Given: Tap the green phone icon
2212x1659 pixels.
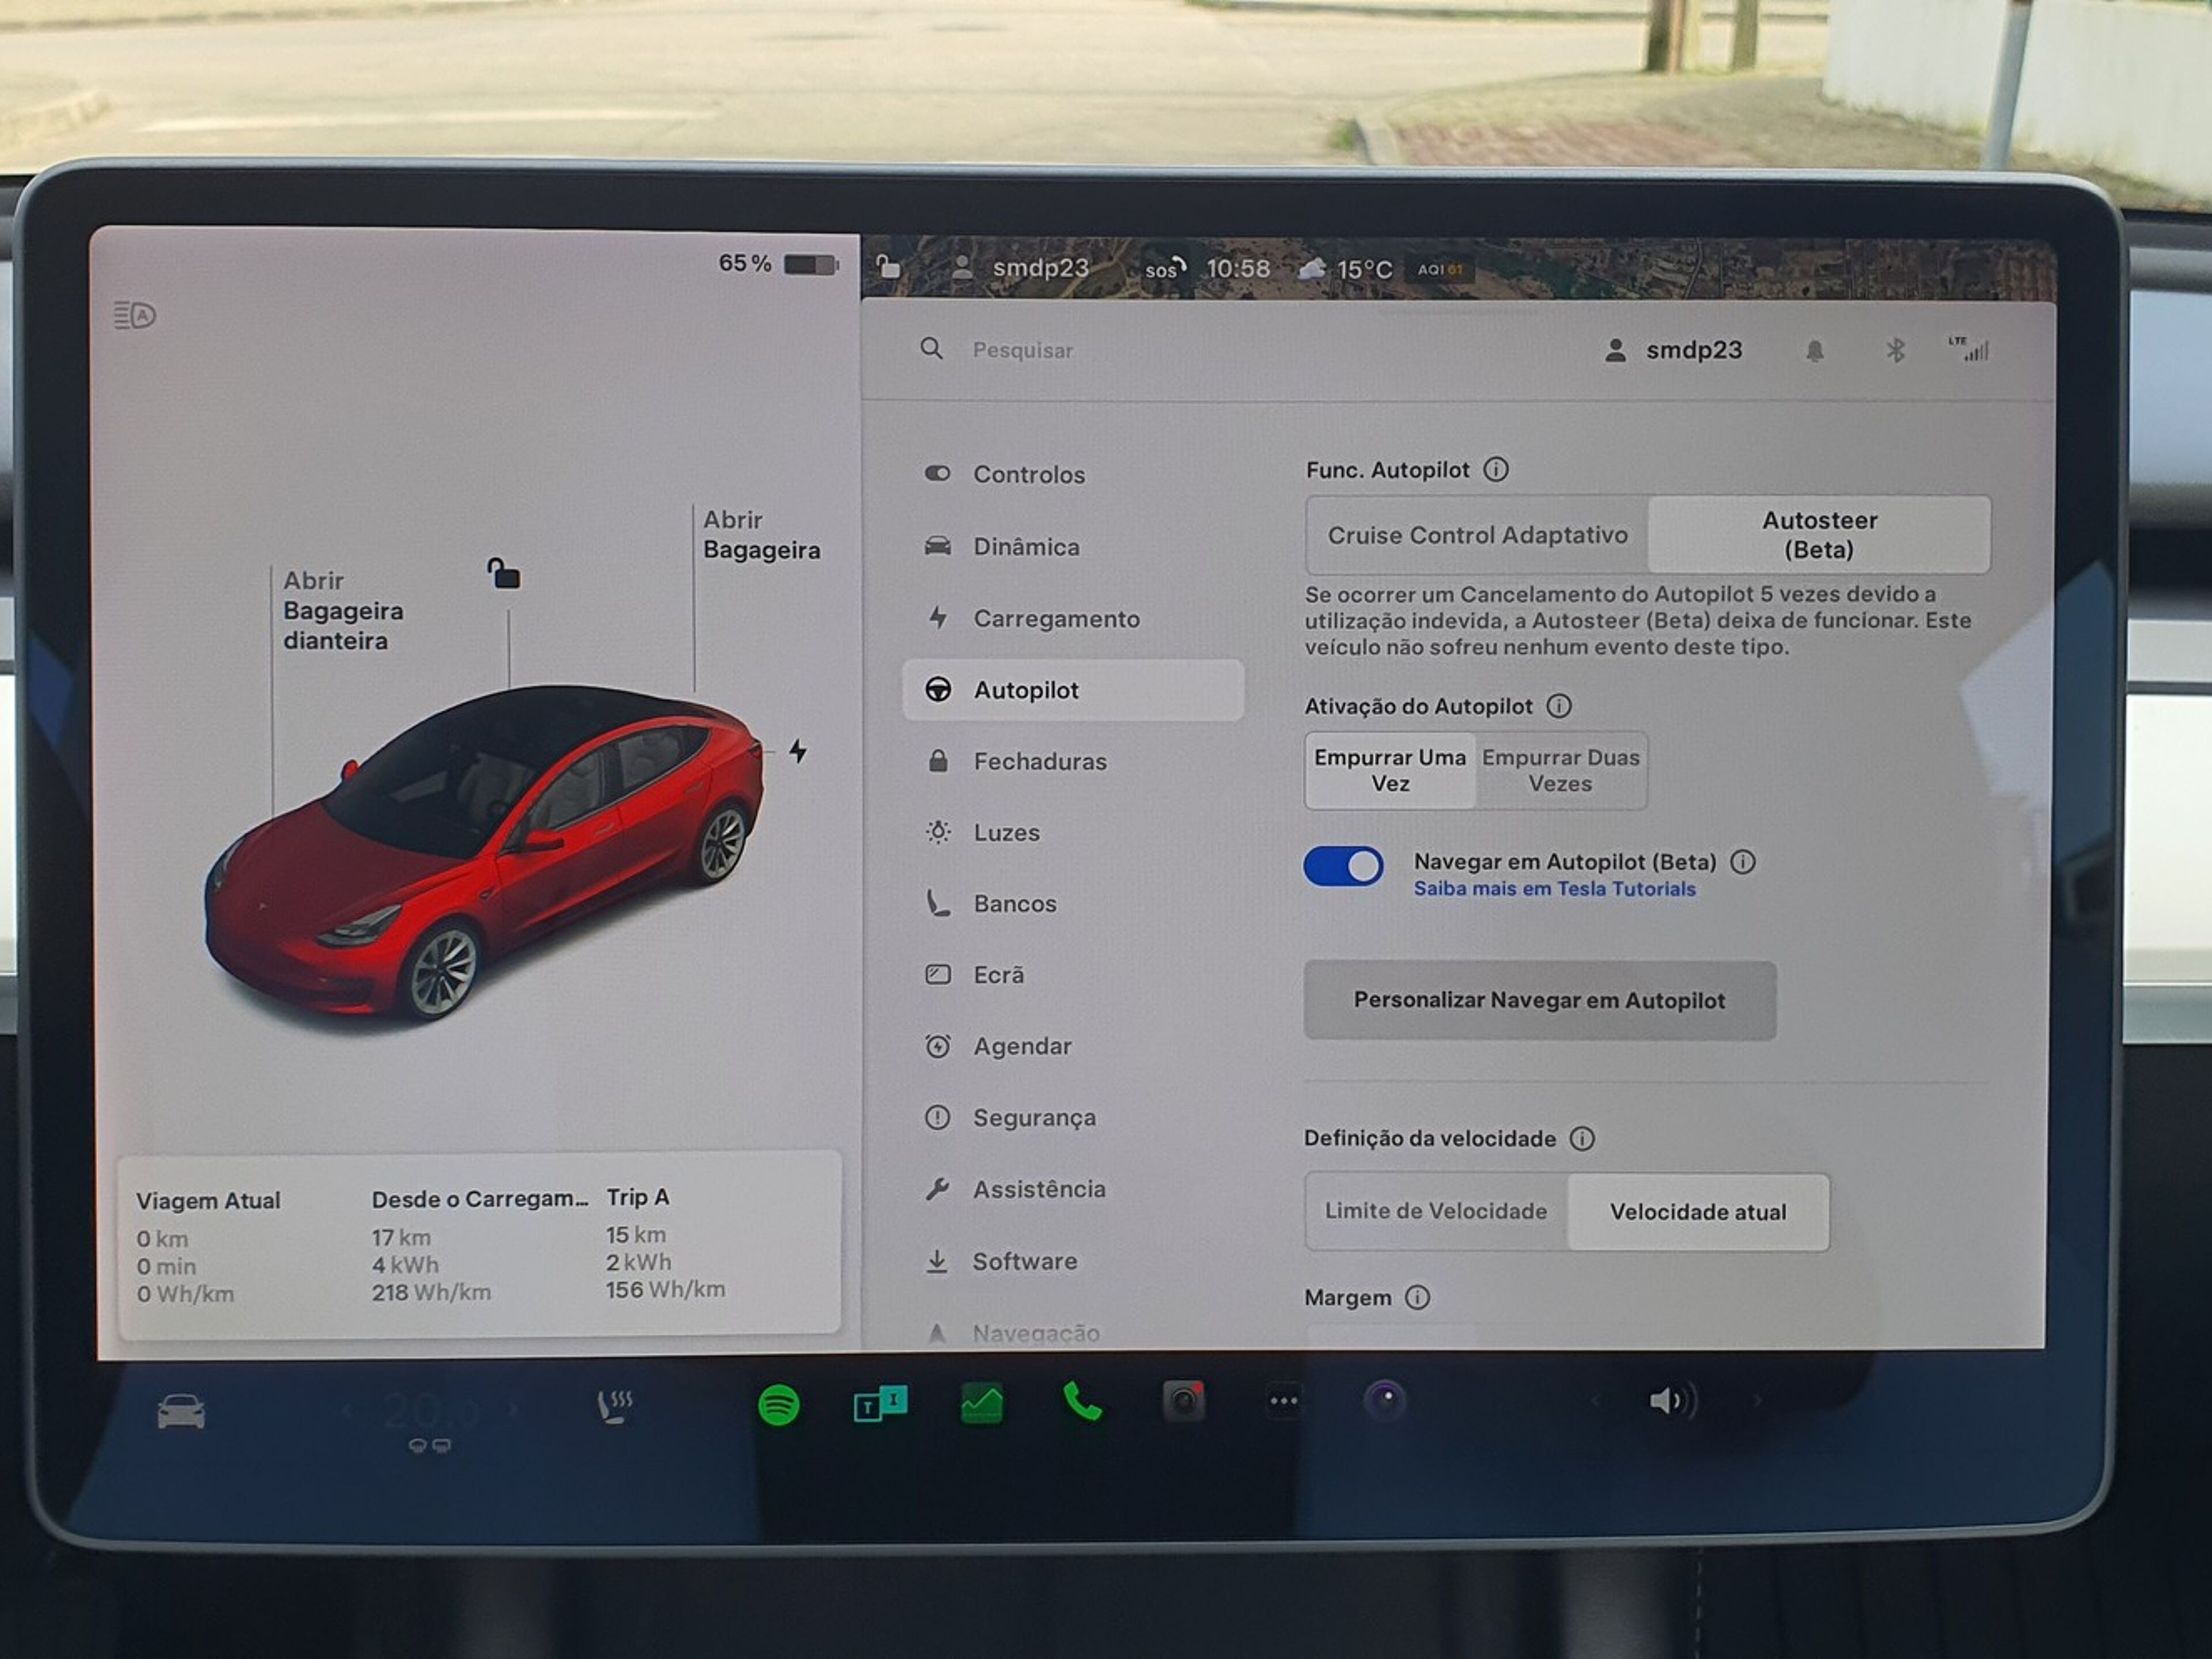Looking at the screenshot, I should pos(1082,1402).
